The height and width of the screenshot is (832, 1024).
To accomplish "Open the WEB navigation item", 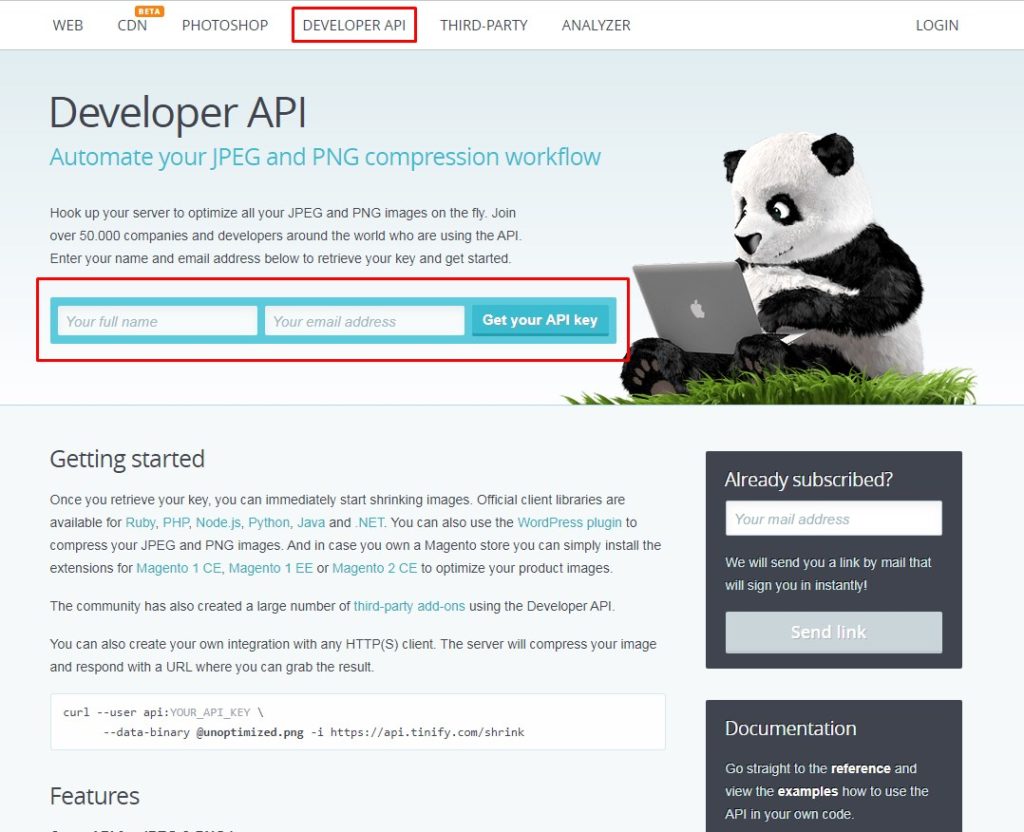I will pyautogui.click(x=67, y=25).
